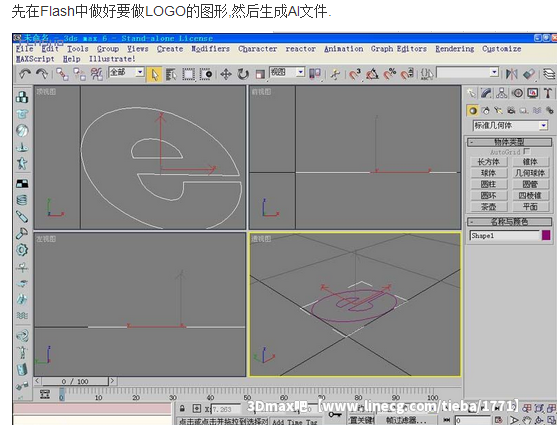The height and width of the screenshot is (425, 559).
Task: Open the Hierarchy panel icon
Action: (x=502, y=93)
